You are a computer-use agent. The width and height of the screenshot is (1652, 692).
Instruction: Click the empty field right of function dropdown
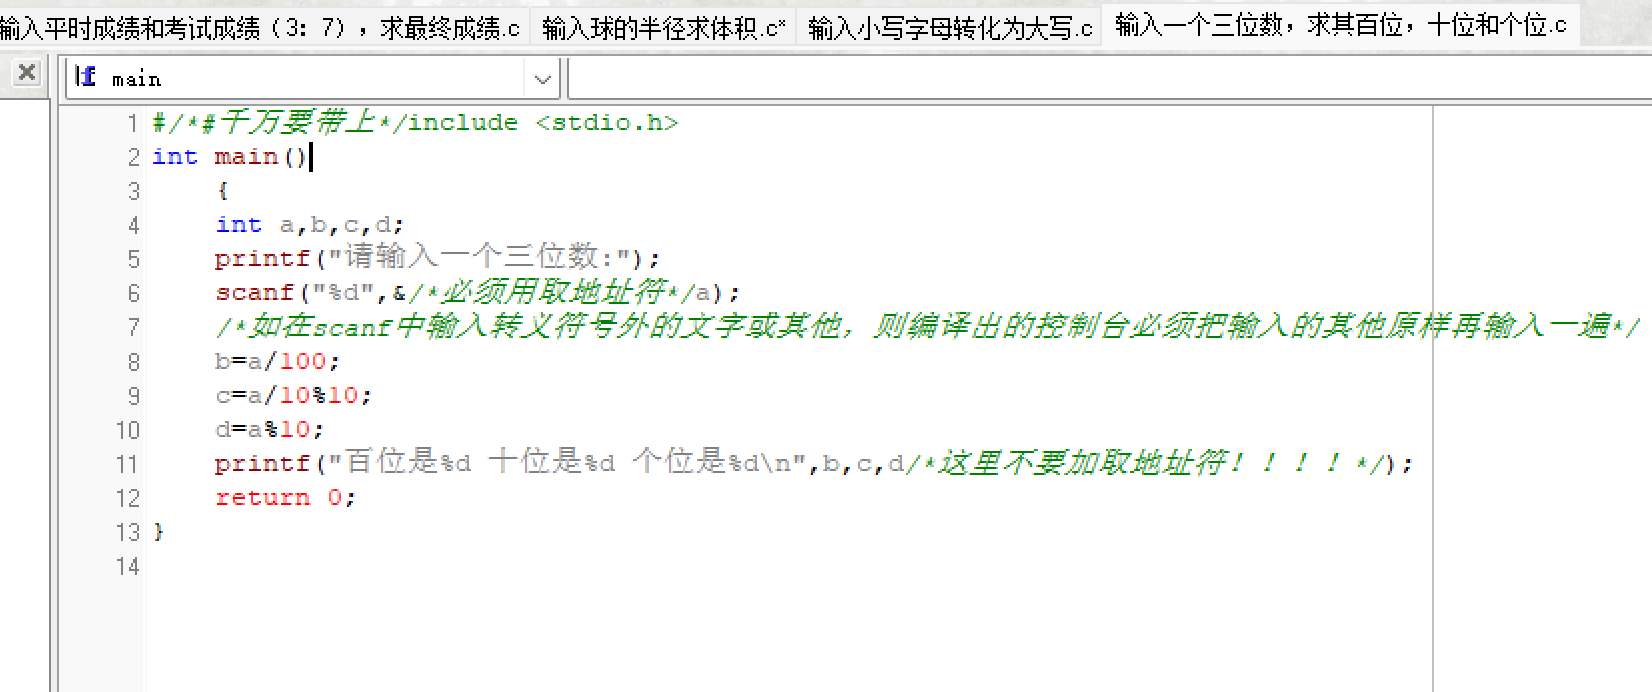(x=1110, y=78)
